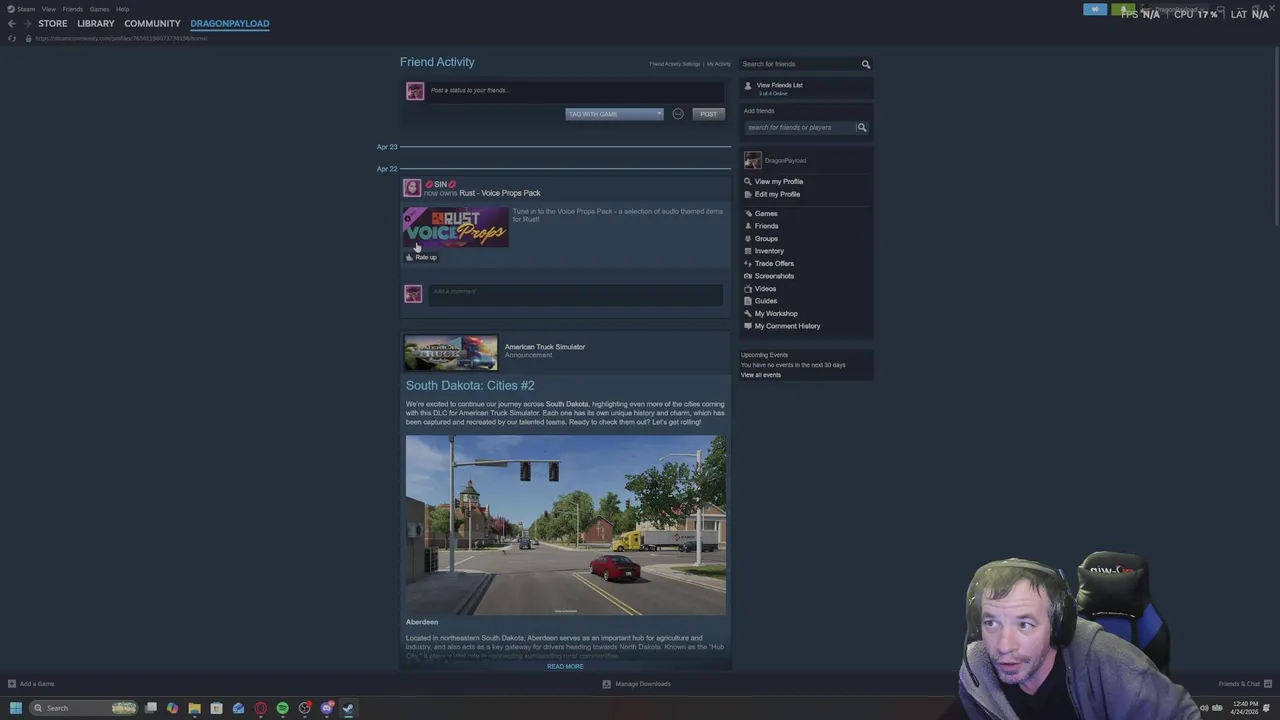Navigate back with the back arrow
Image resolution: width=1280 pixels, height=720 pixels.
pos(11,23)
